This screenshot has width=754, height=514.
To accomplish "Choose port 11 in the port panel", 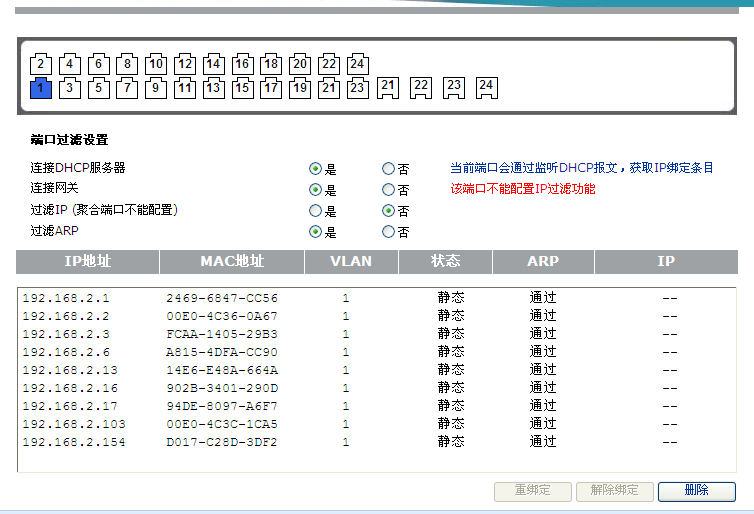I will coord(185,88).
